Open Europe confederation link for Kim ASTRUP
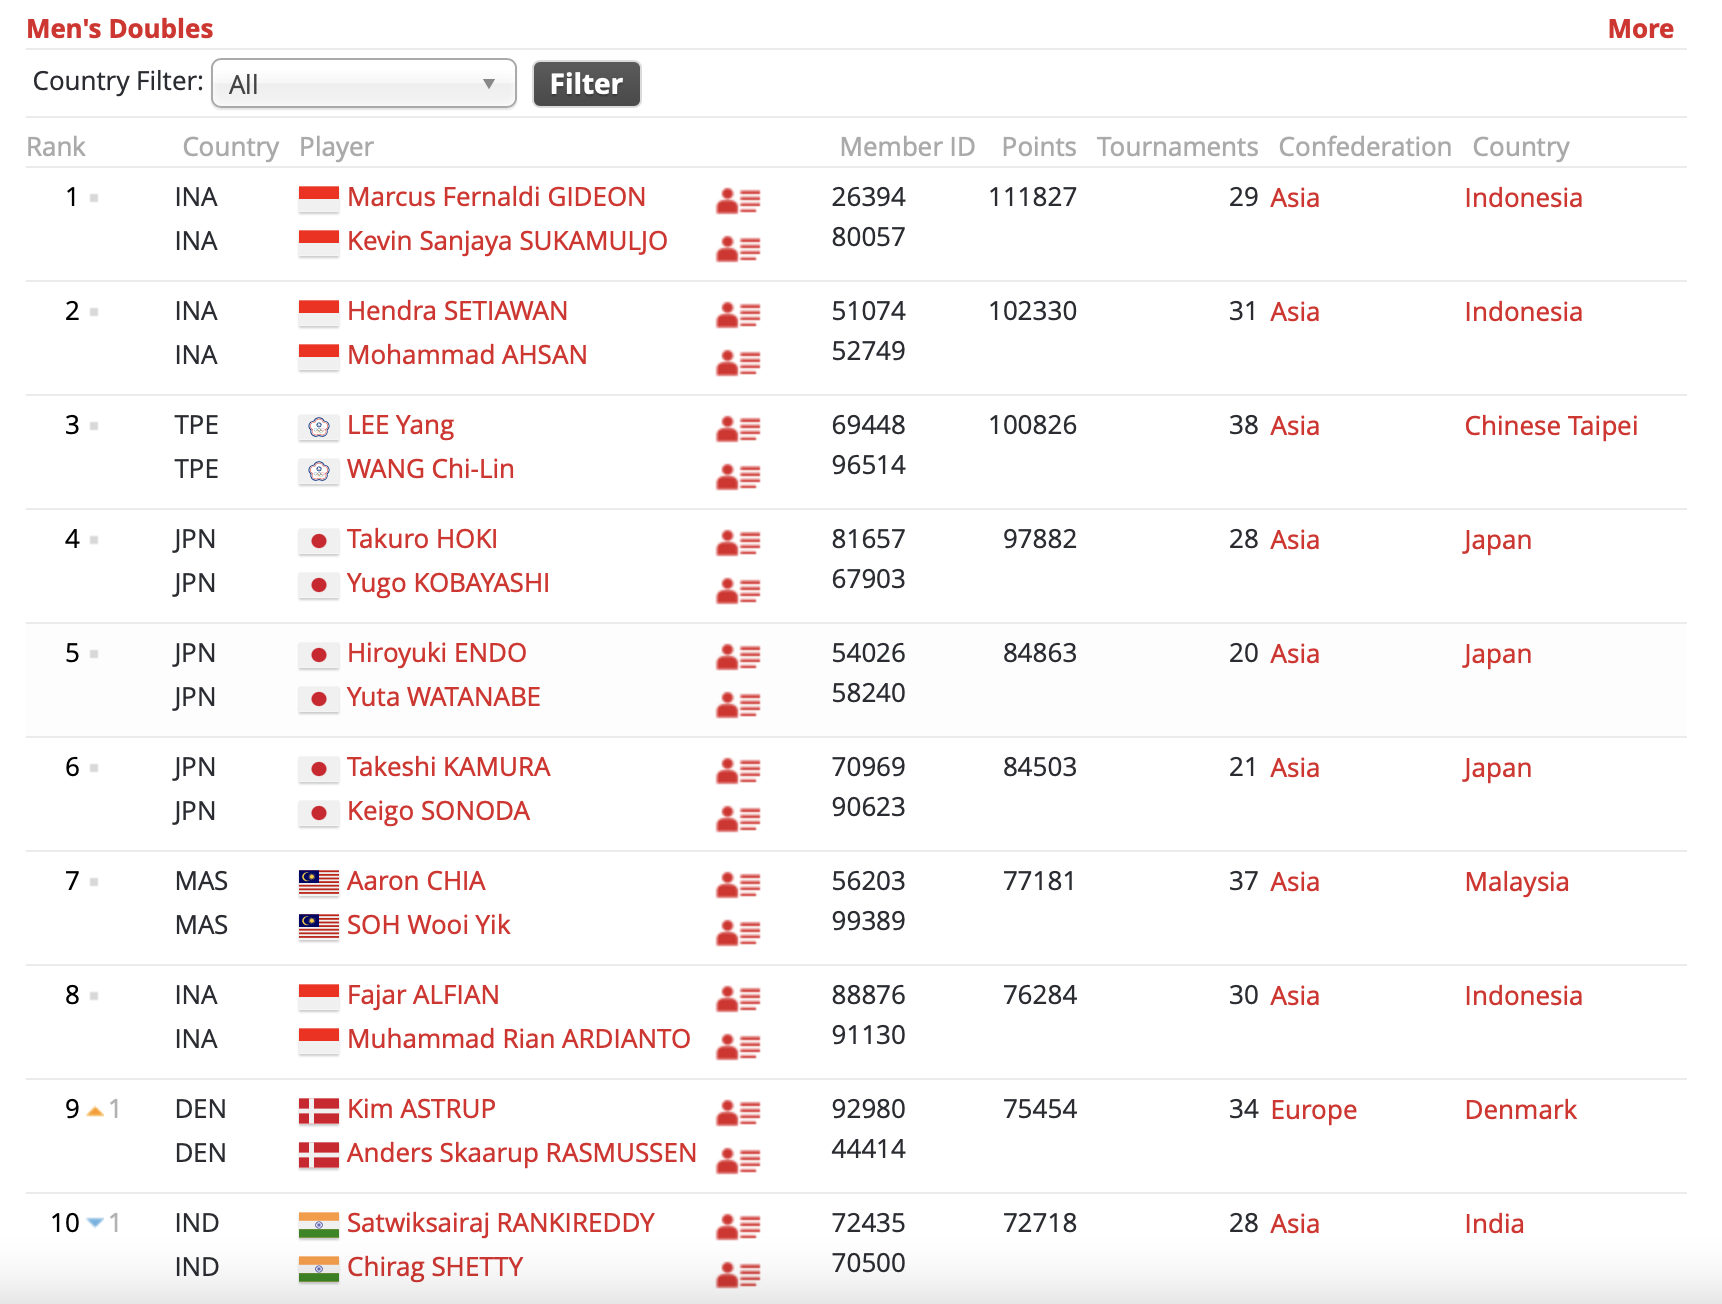This screenshot has width=1722, height=1304. tap(1313, 1110)
